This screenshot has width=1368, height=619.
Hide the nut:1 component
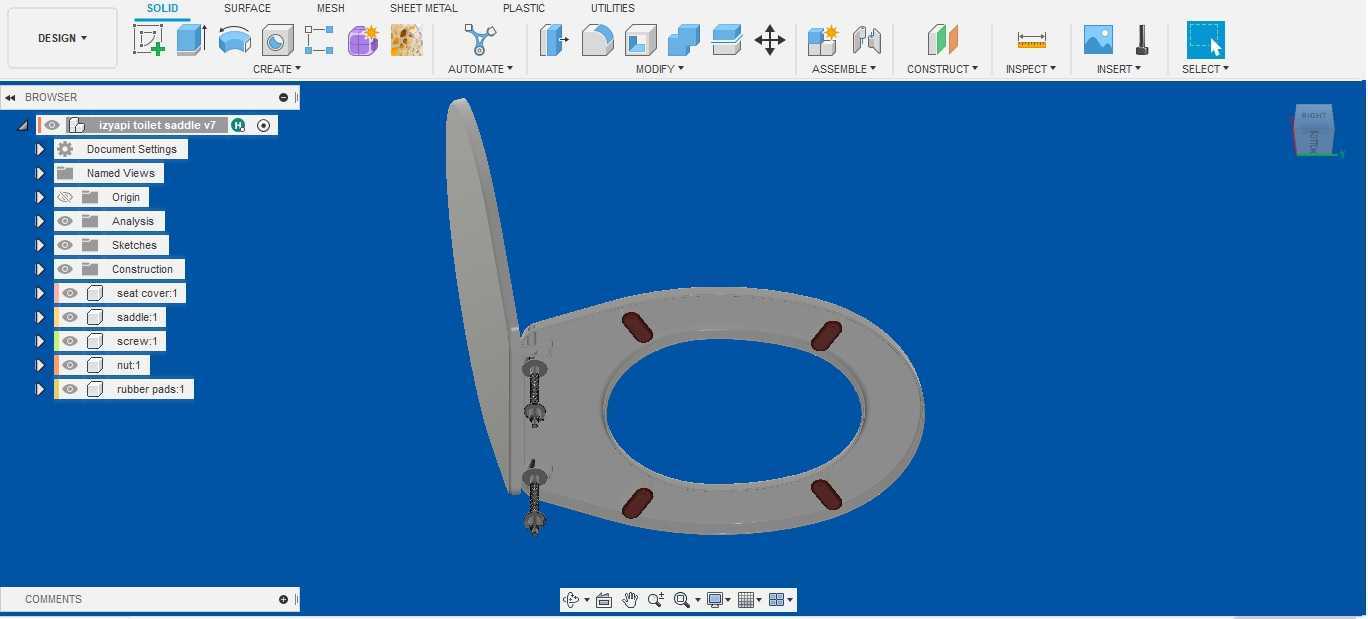tap(70, 365)
